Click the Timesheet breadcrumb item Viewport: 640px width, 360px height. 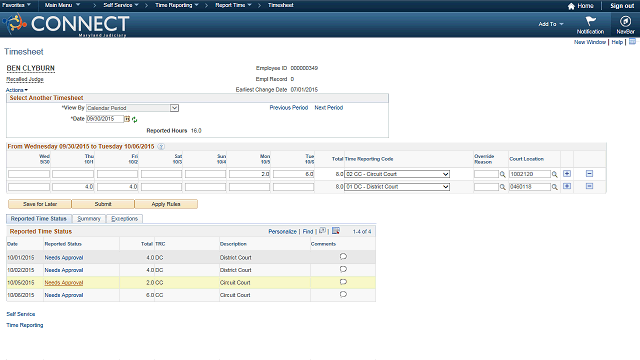coord(281,5)
